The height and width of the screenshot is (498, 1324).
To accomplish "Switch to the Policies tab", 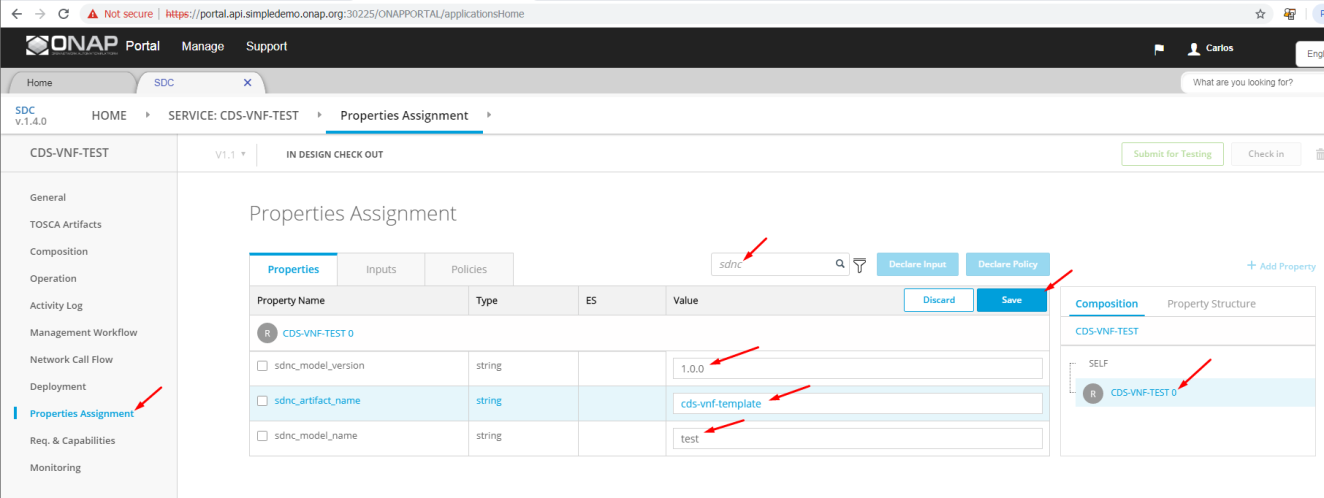I will click(469, 269).
